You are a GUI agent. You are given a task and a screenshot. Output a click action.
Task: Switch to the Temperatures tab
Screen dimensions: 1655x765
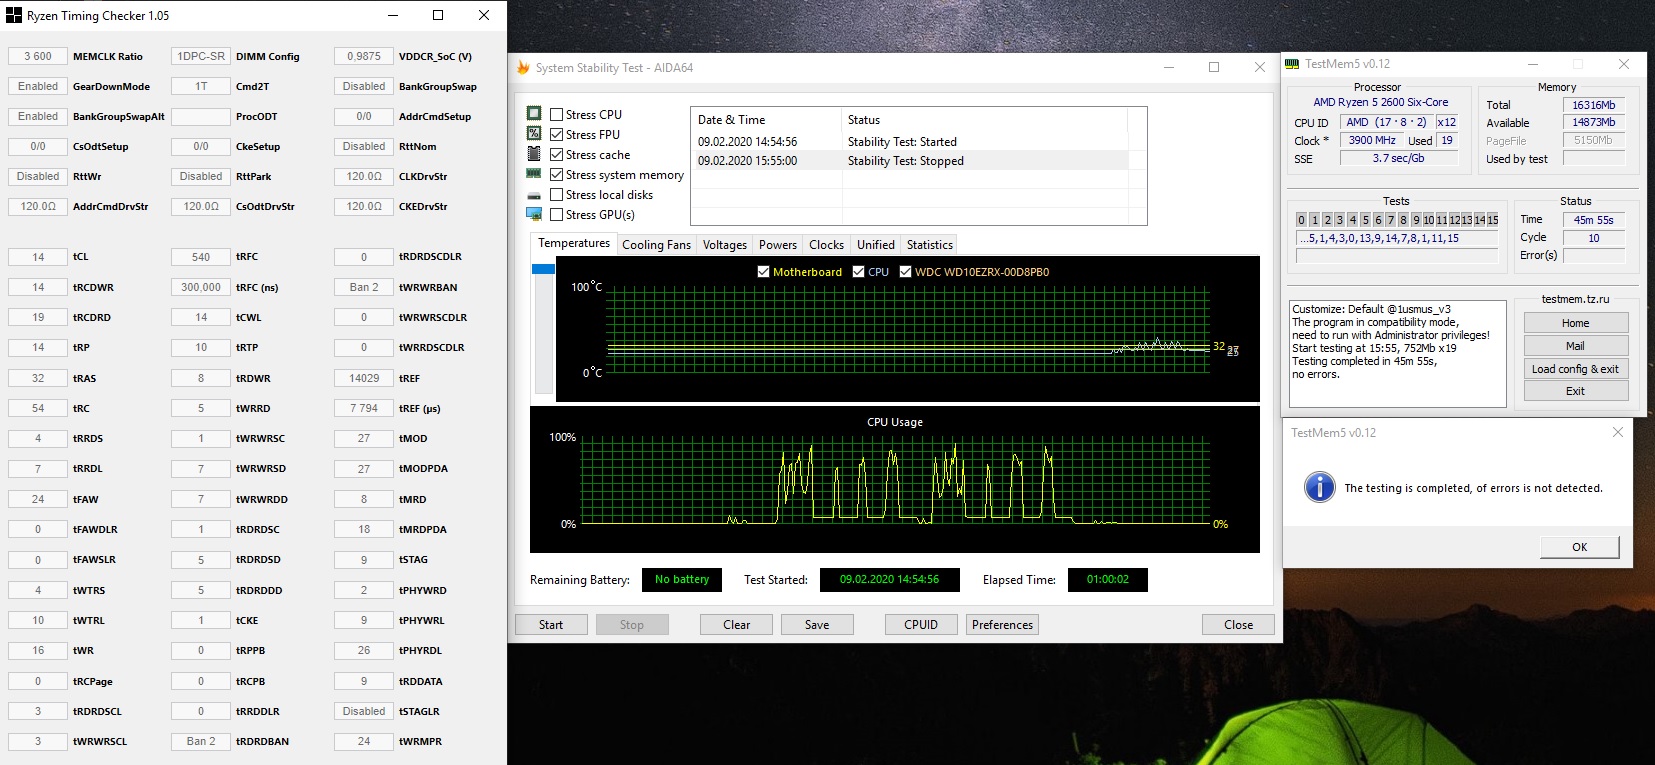coord(574,243)
